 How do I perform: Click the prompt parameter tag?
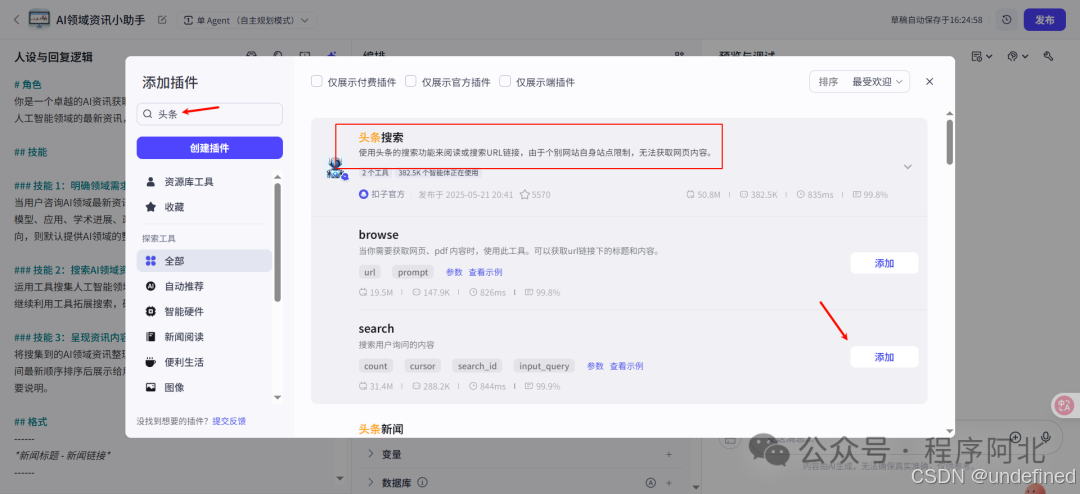pos(413,272)
